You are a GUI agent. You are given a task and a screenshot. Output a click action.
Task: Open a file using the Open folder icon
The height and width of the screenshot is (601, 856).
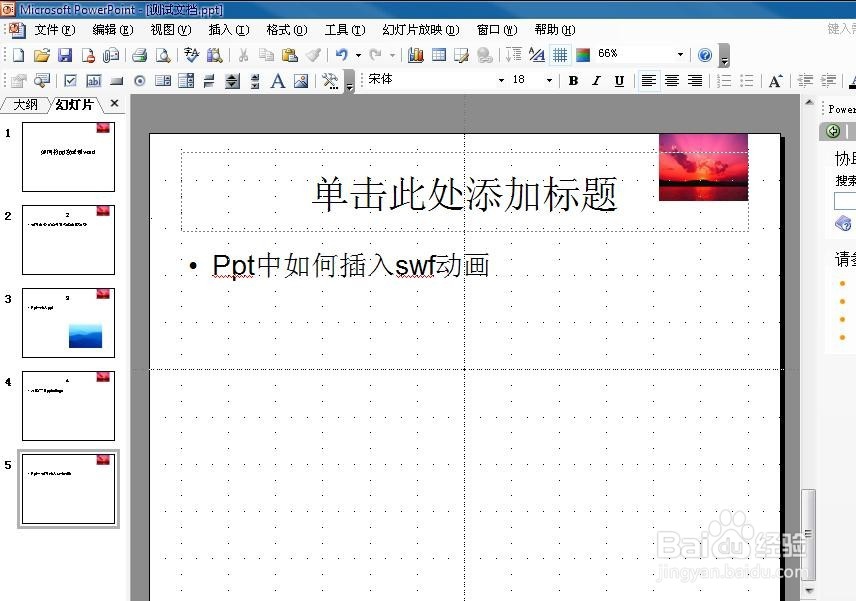41,53
